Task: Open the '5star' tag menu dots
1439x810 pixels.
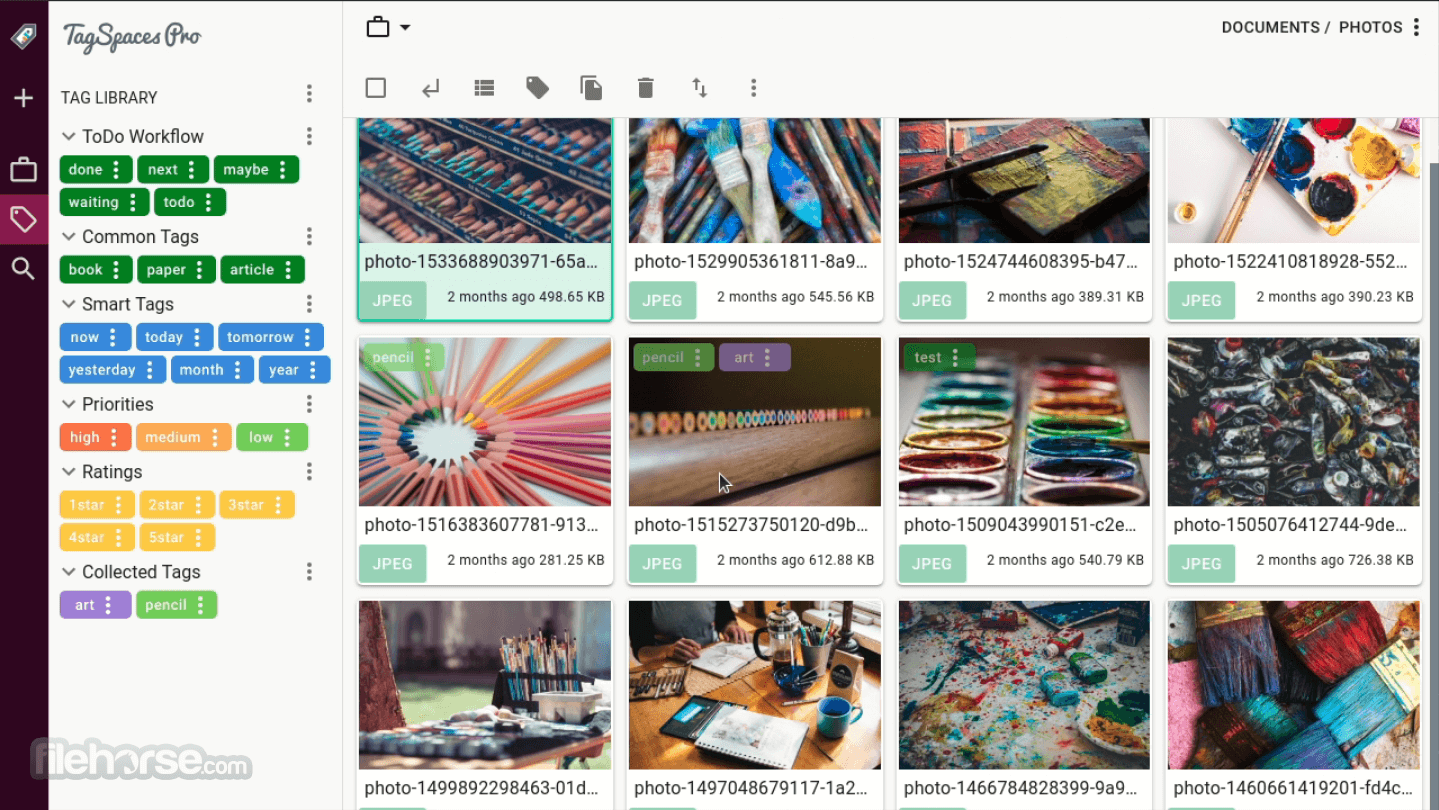Action: coord(198,537)
